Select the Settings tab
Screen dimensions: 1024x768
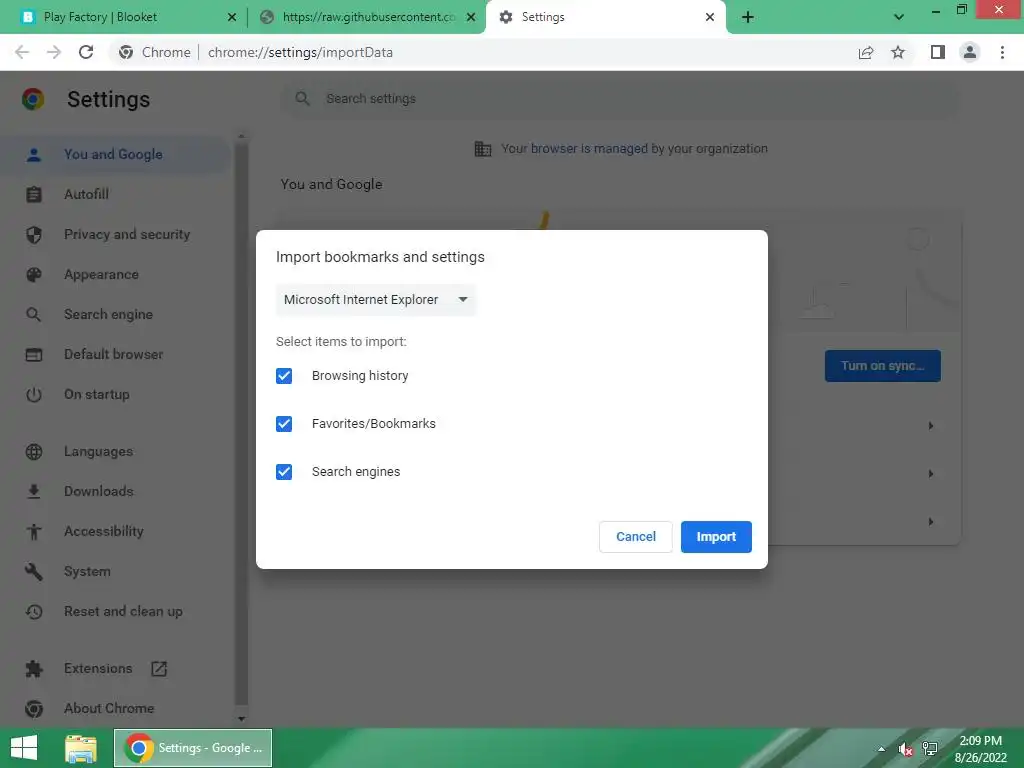pyautogui.click(x=604, y=17)
